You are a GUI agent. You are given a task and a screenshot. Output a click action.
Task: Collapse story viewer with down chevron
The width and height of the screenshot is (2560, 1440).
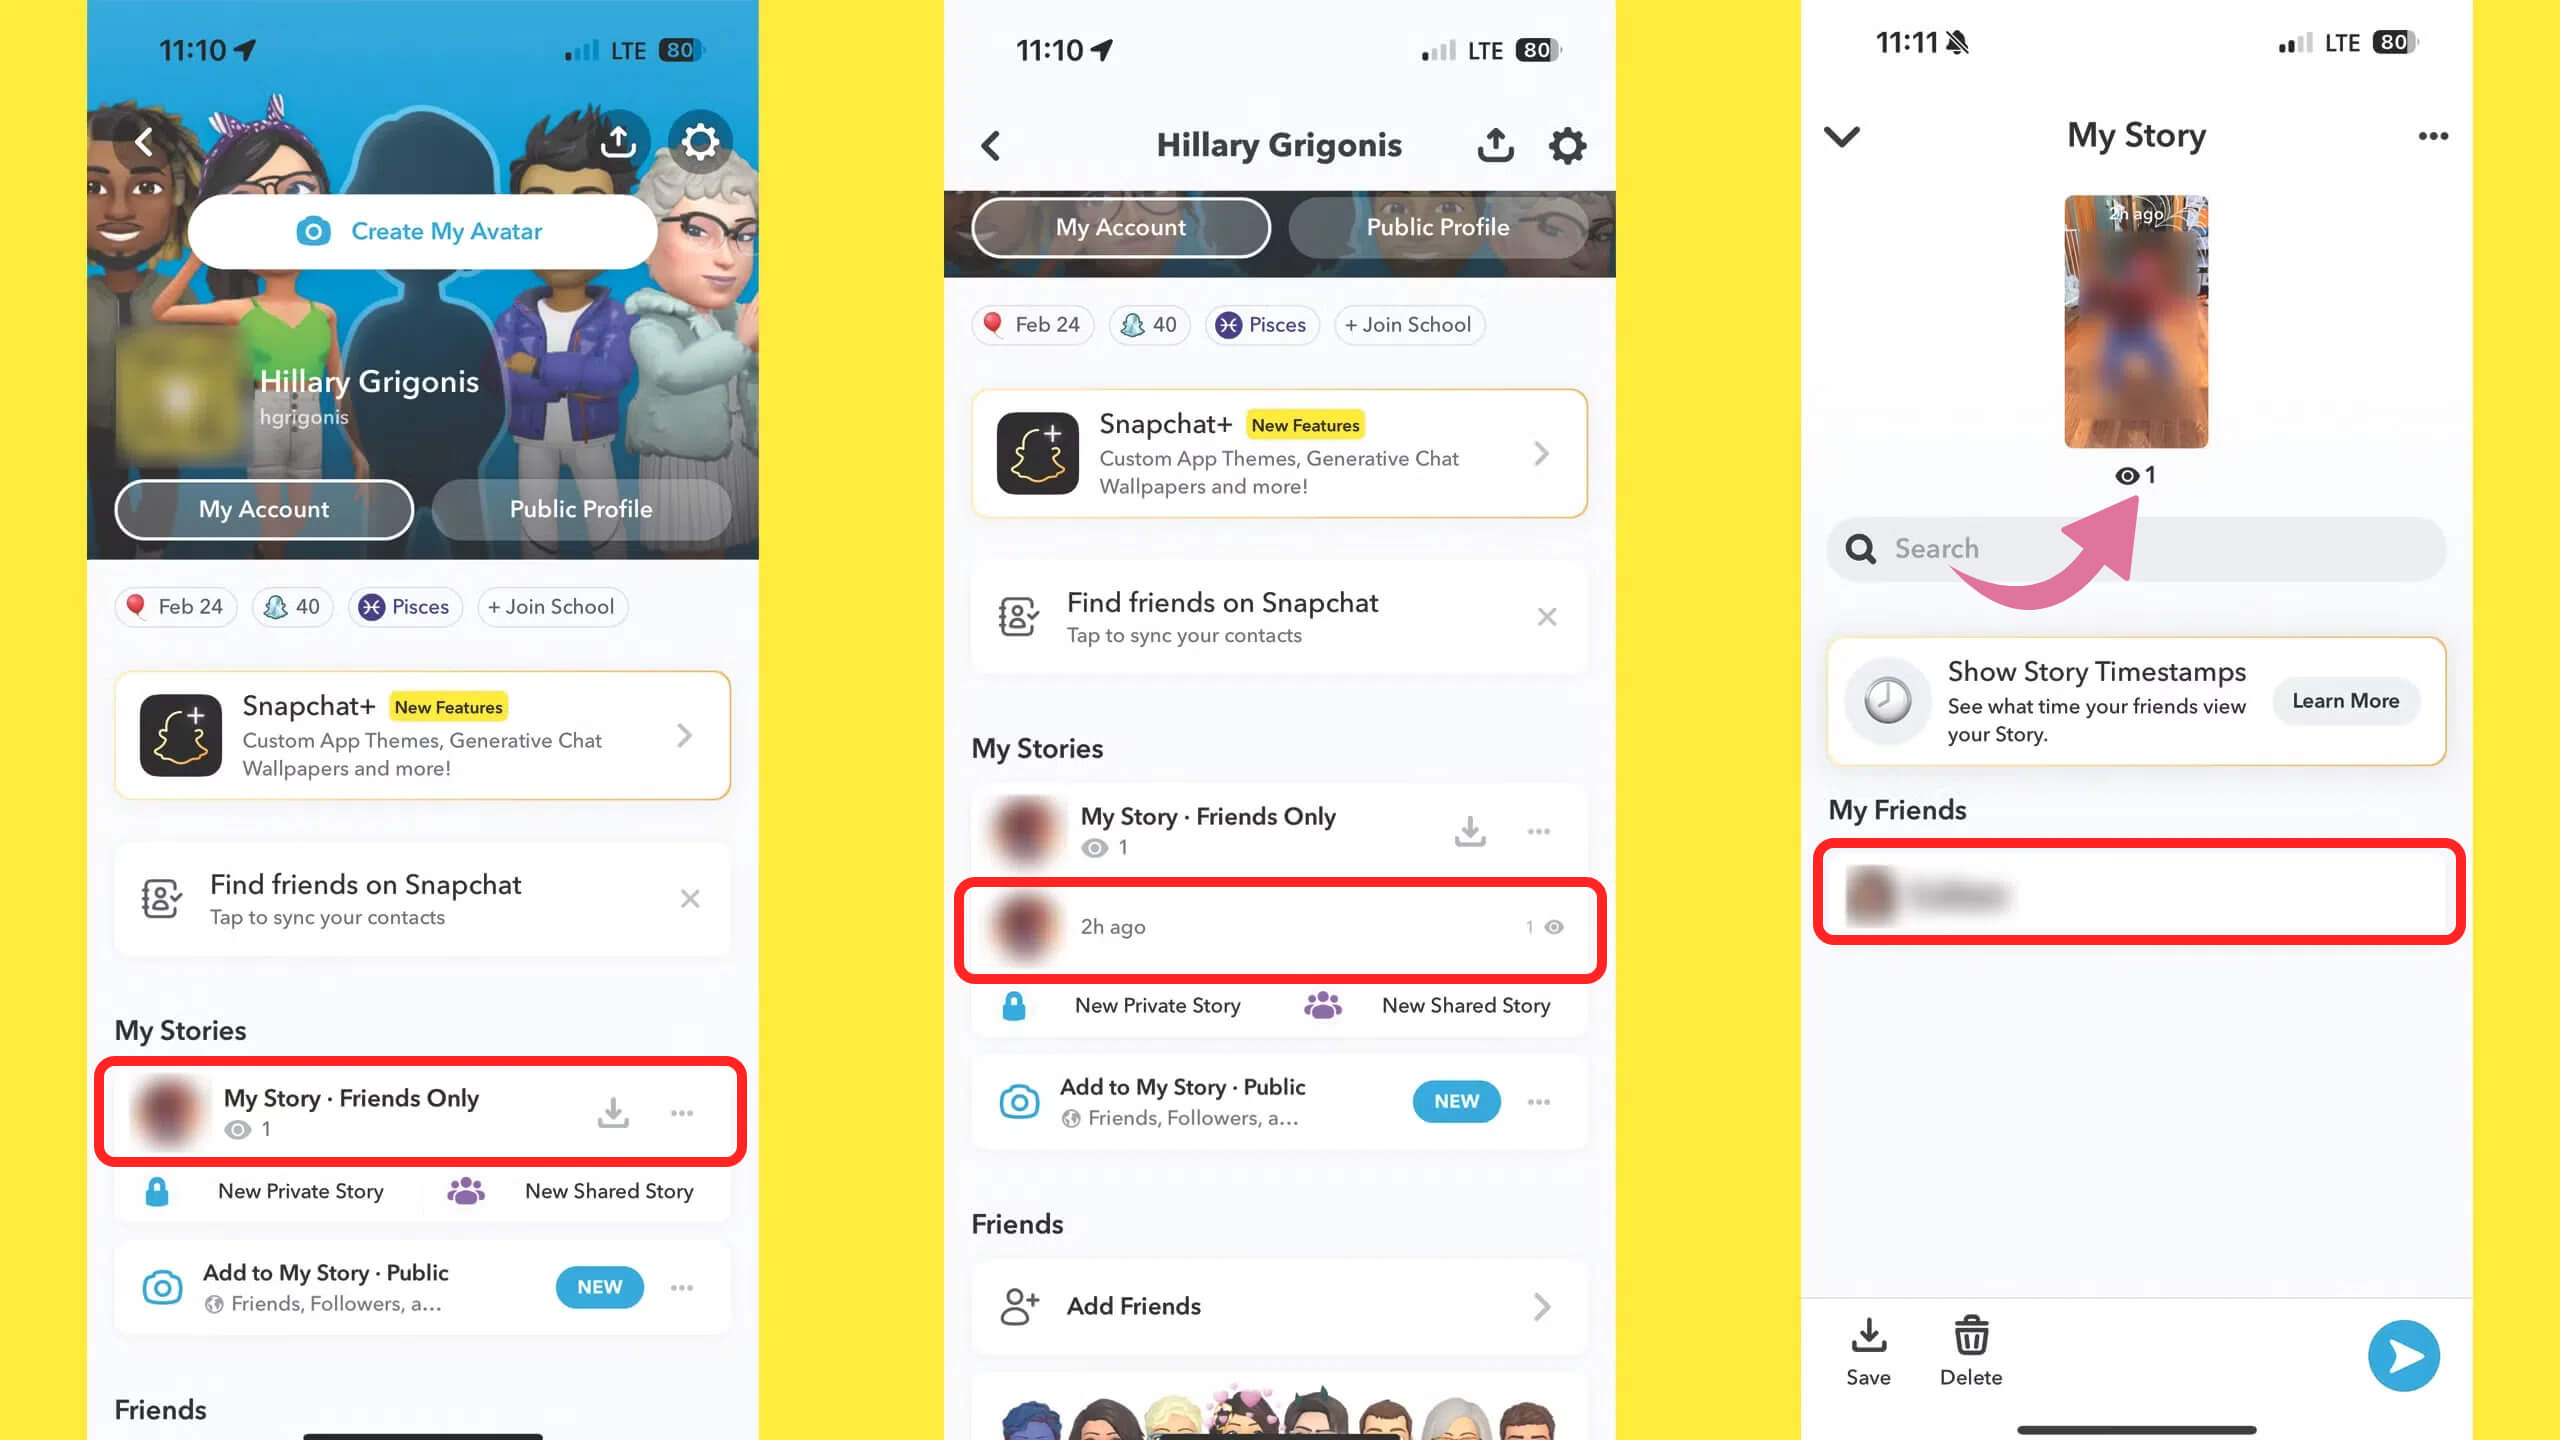[1843, 135]
